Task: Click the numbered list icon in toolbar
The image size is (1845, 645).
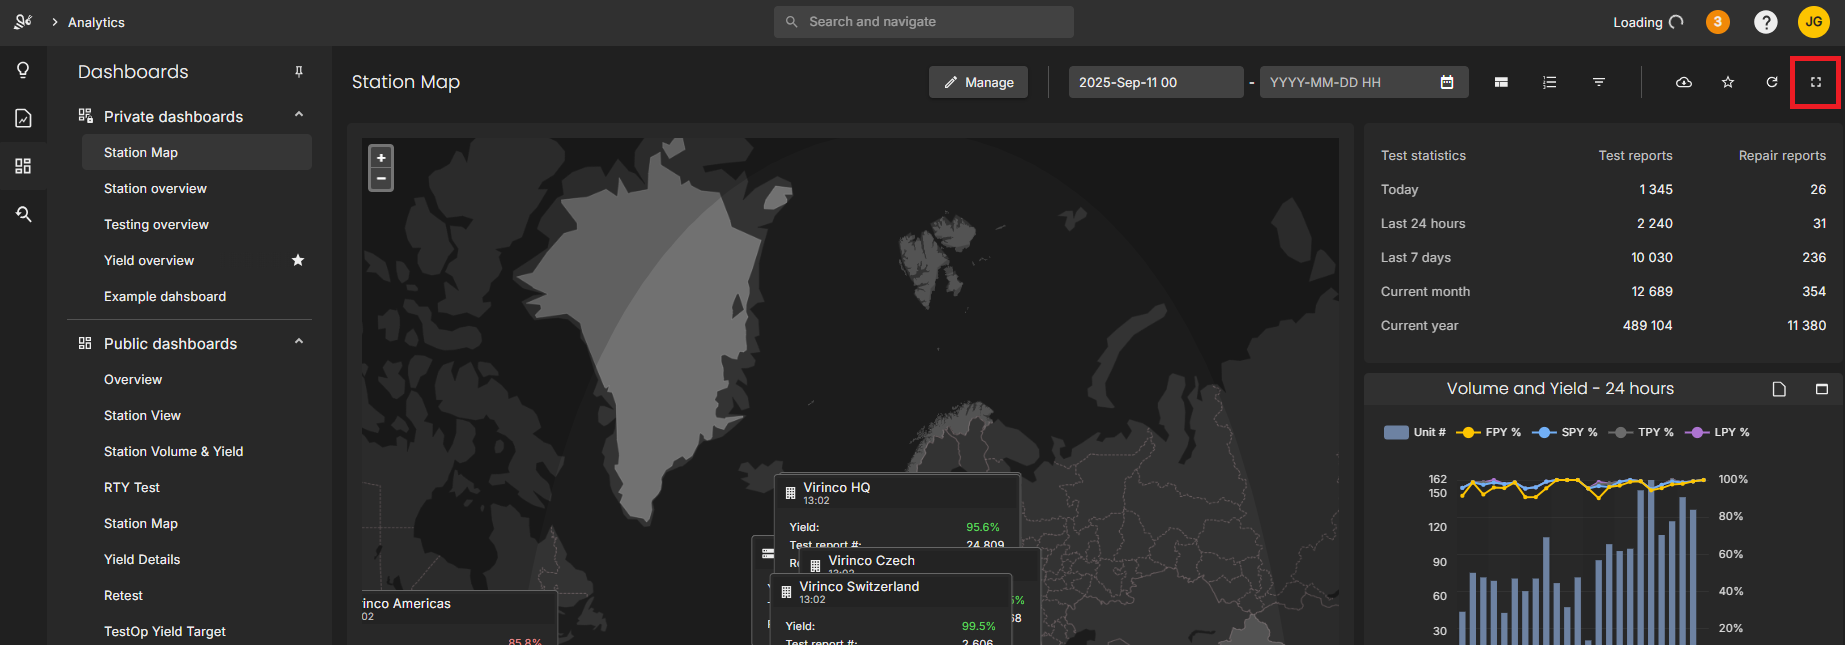Action: pos(1550,82)
